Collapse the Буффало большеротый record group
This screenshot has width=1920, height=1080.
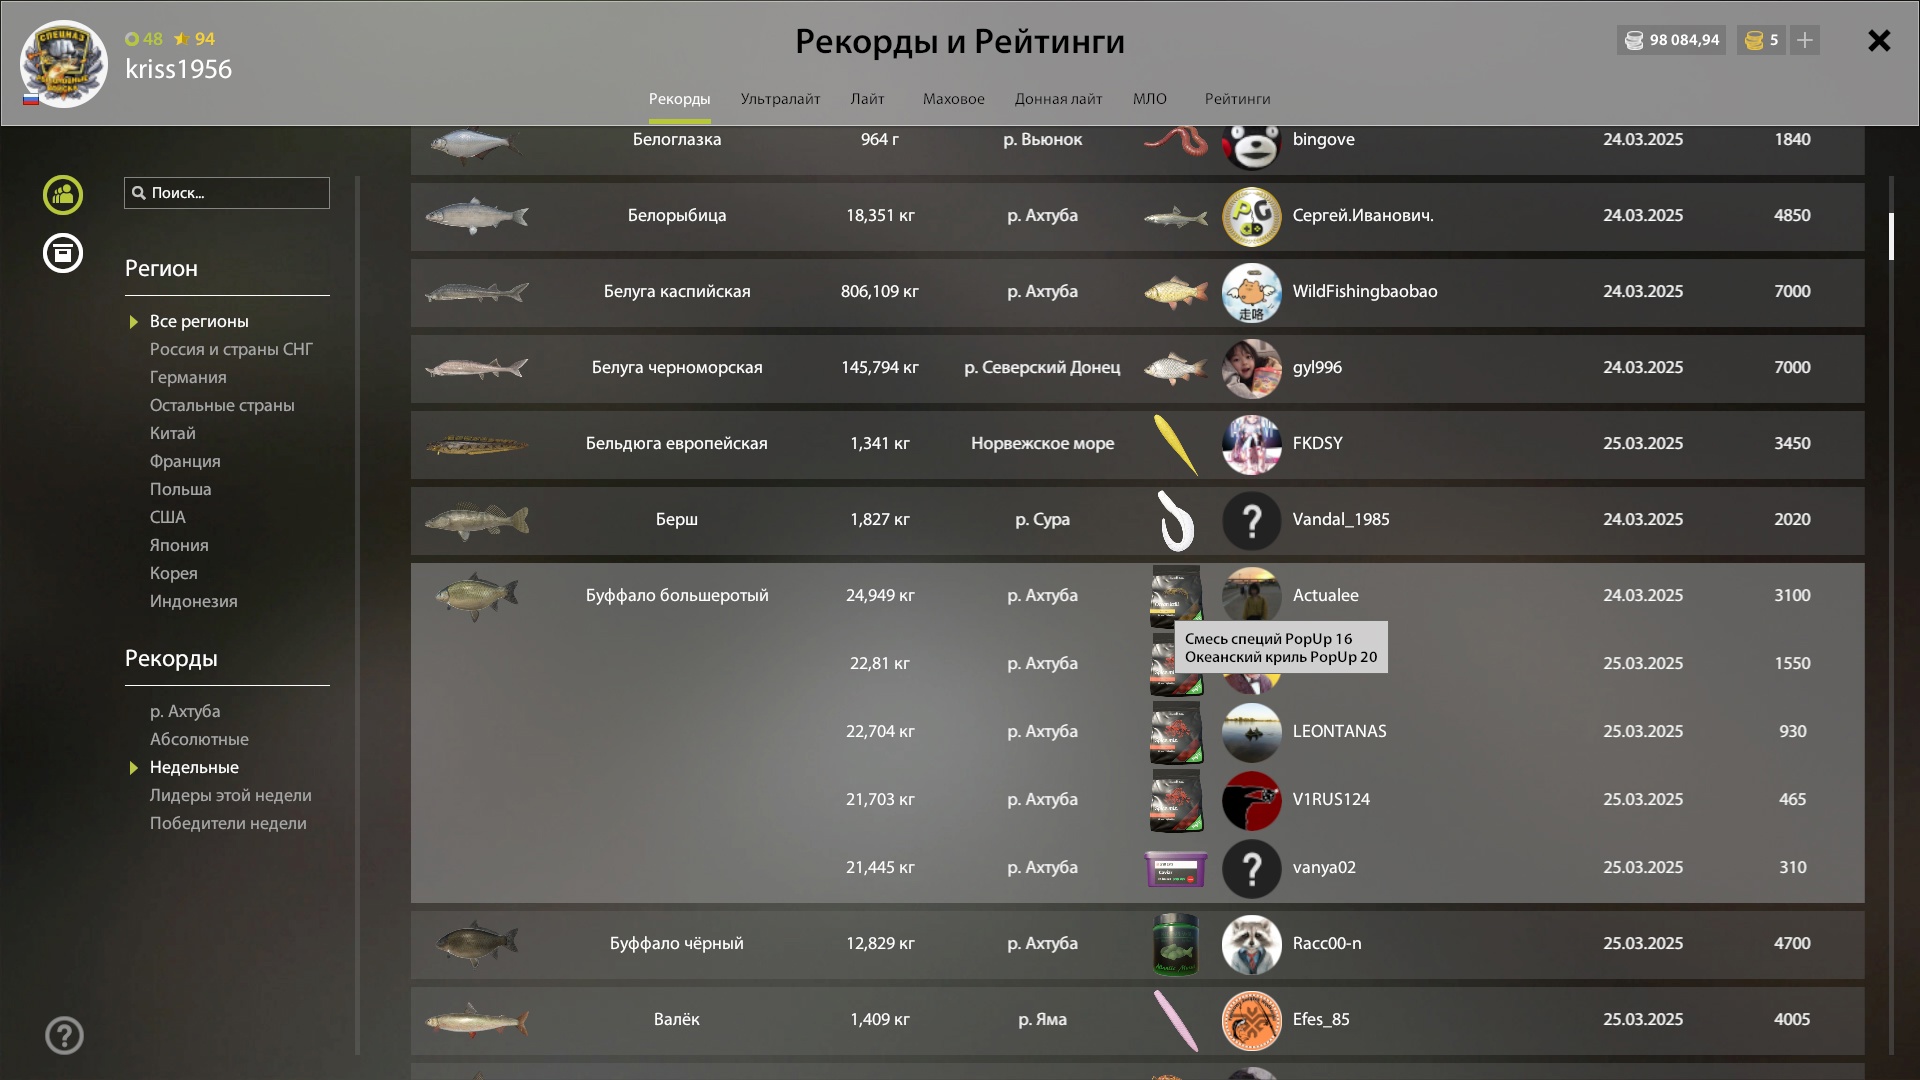click(x=1137, y=595)
